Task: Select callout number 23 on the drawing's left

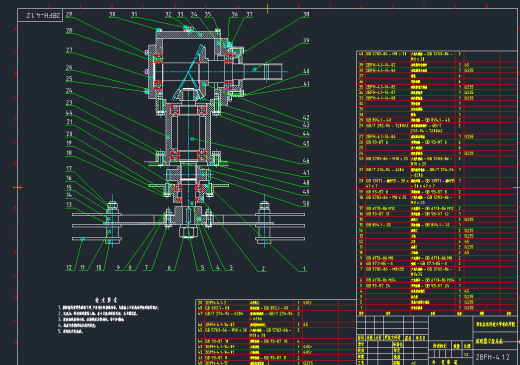Action: pos(69,103)
